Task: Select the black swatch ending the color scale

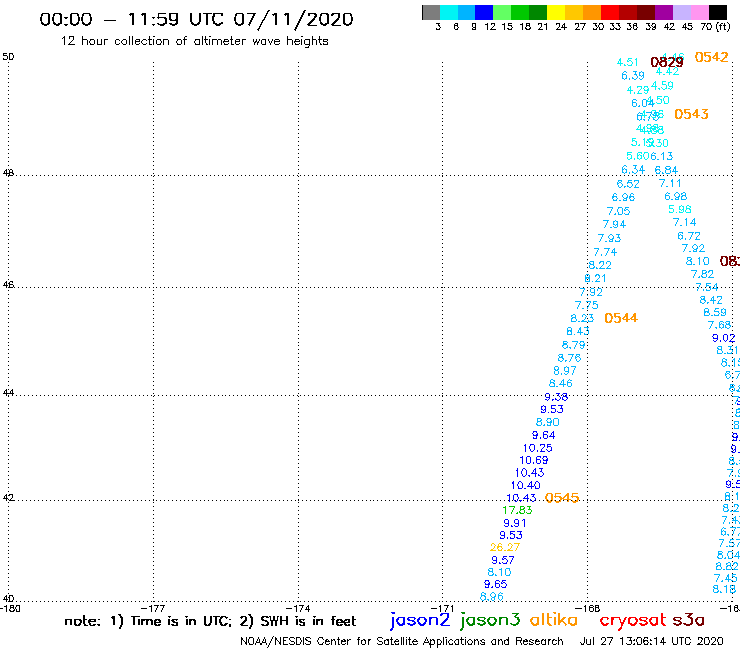Action: click(x=718, y=12)
